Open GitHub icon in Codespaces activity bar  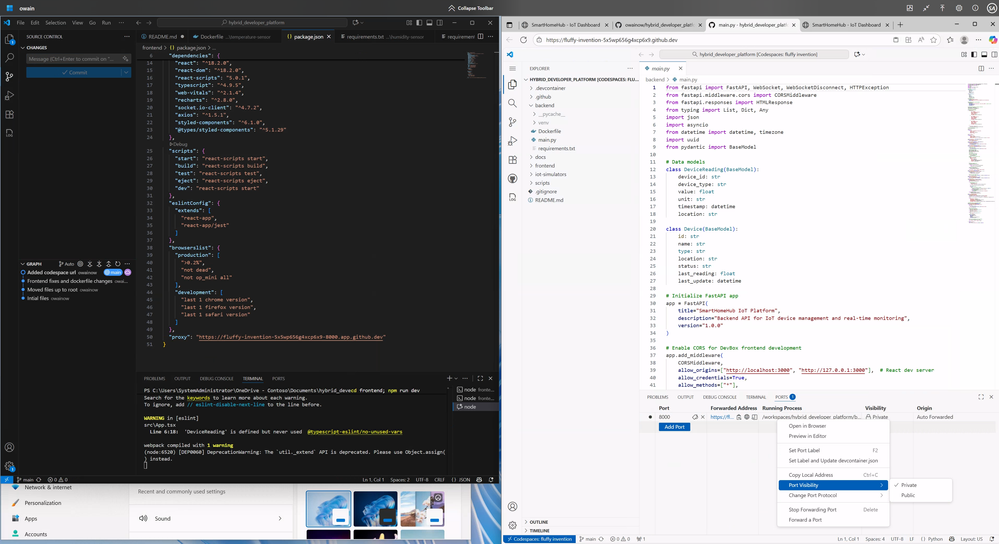[x=512, y=179]
